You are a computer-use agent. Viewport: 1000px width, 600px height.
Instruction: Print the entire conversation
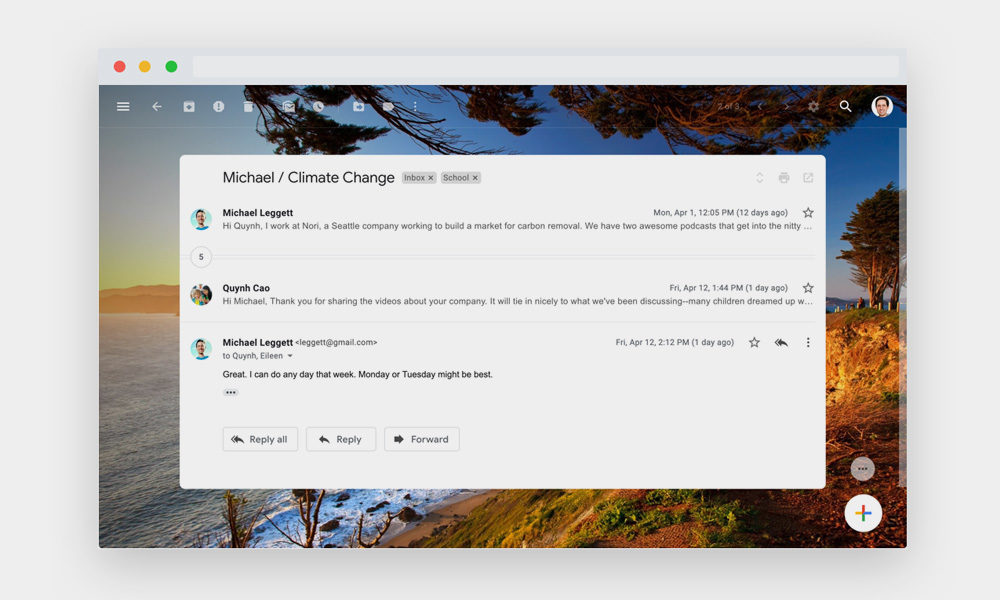click(x=784, y=178)
